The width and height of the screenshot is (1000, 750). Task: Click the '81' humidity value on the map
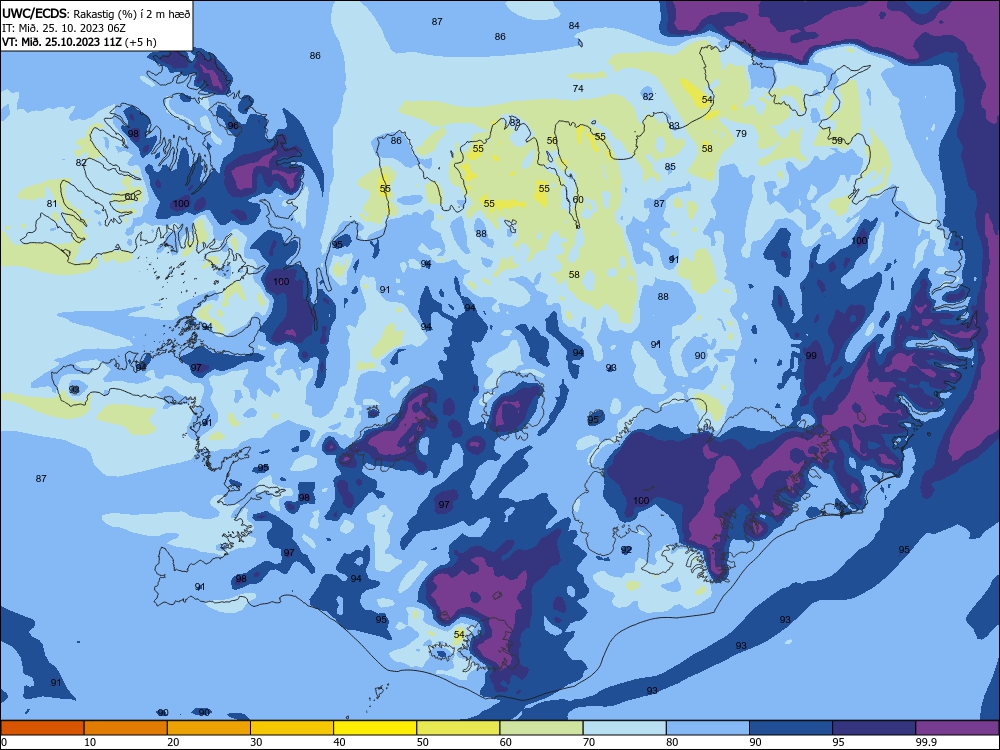coord(52,204)
